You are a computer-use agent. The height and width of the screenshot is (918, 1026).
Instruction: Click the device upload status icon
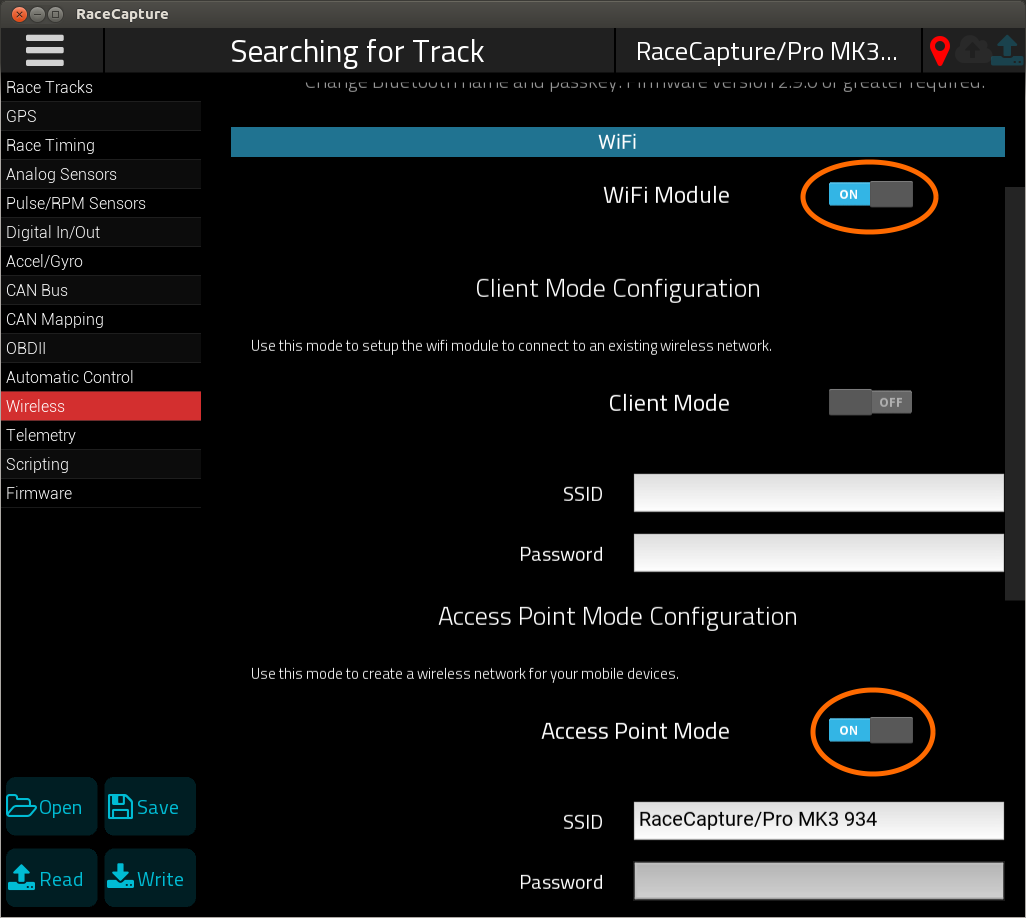[x=1006, y=50]
